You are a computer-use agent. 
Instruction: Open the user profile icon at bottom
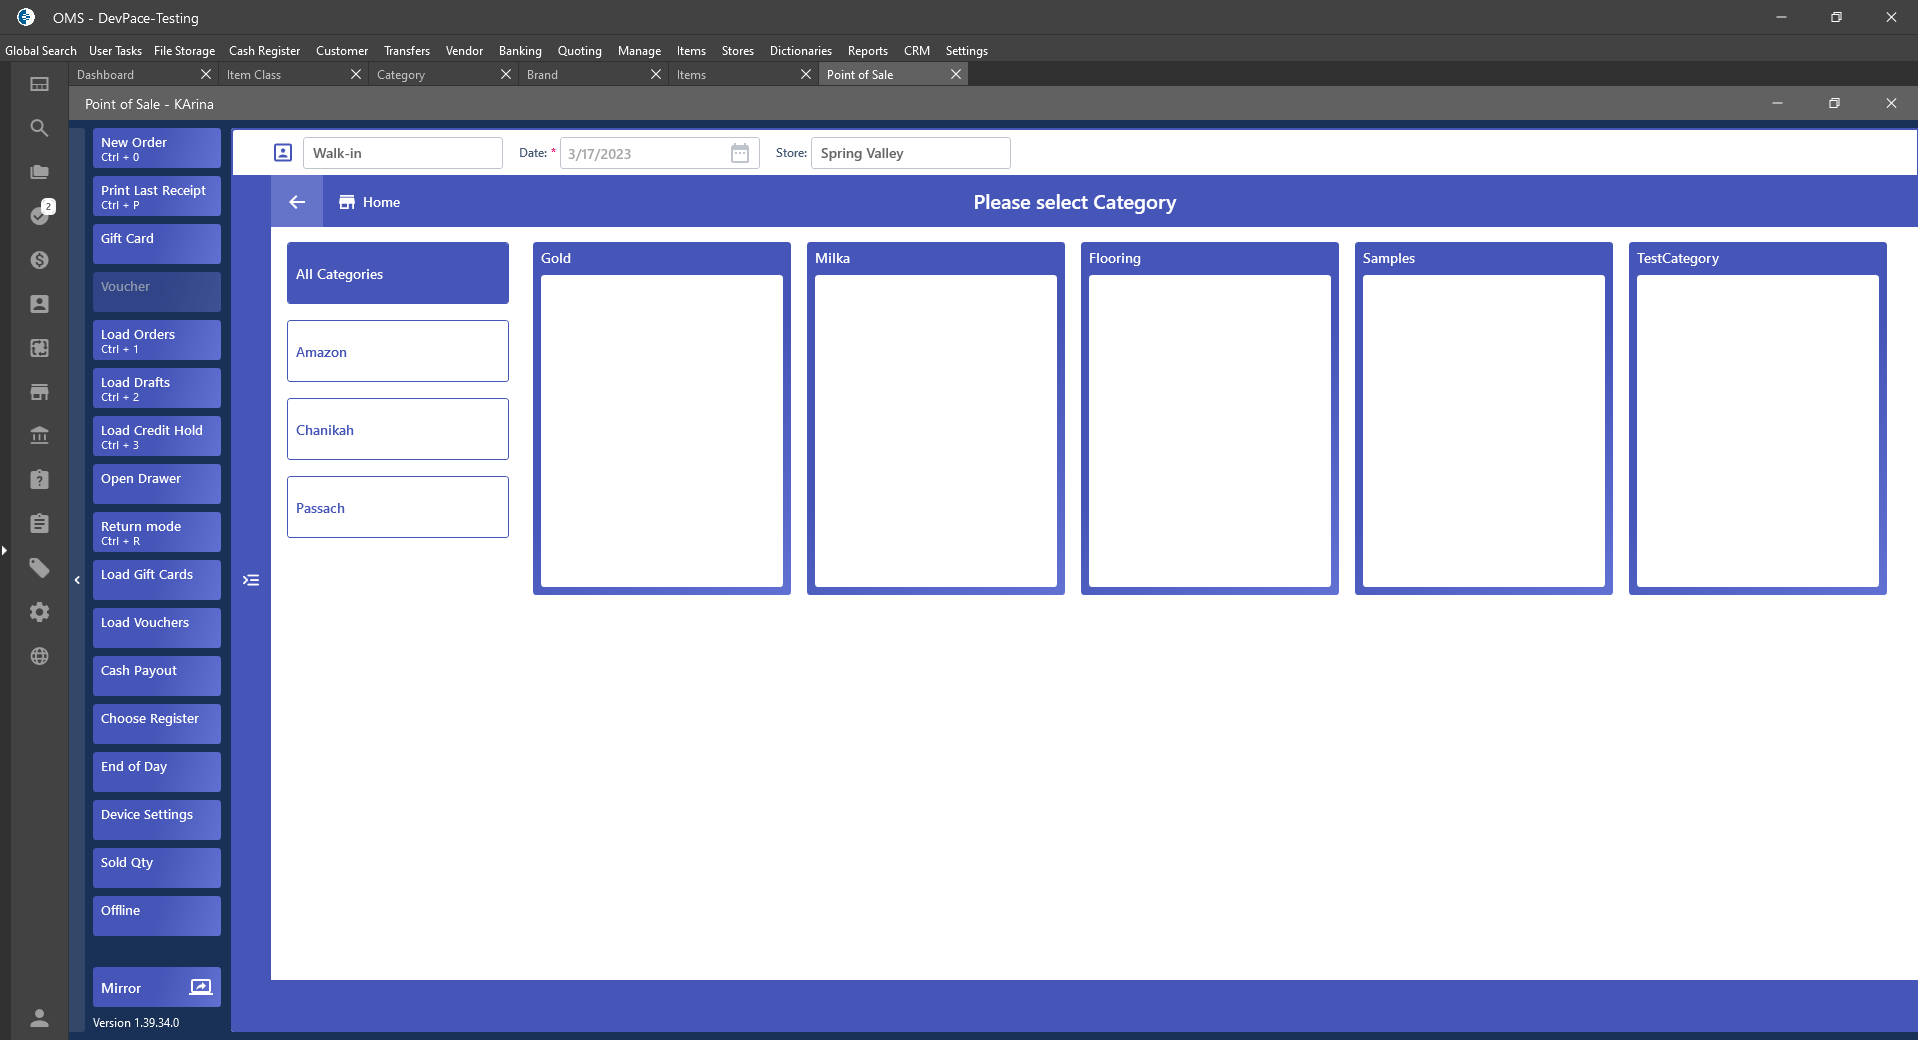tap(39, 1018)
